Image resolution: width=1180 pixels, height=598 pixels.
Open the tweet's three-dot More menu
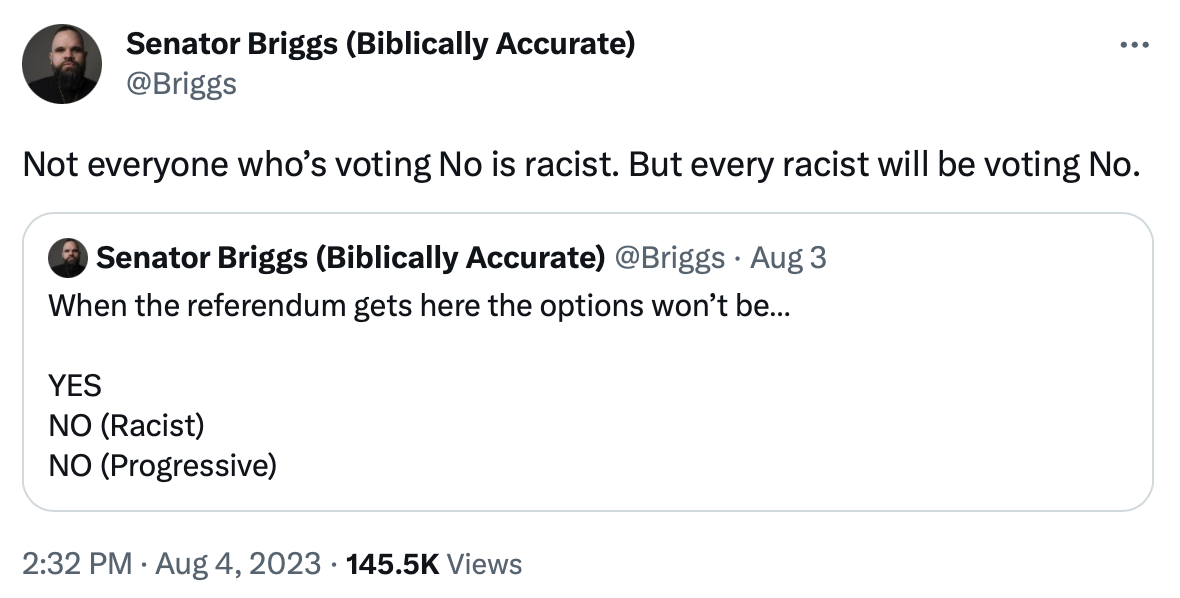click(1133, 45)
